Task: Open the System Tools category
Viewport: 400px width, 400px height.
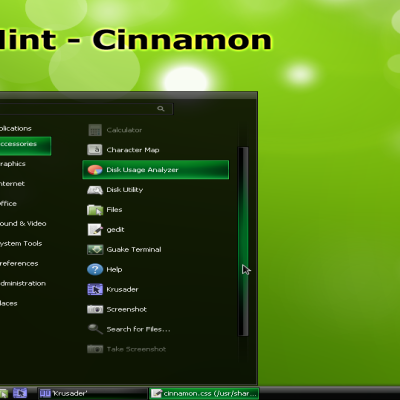Action: click(21, 244)
